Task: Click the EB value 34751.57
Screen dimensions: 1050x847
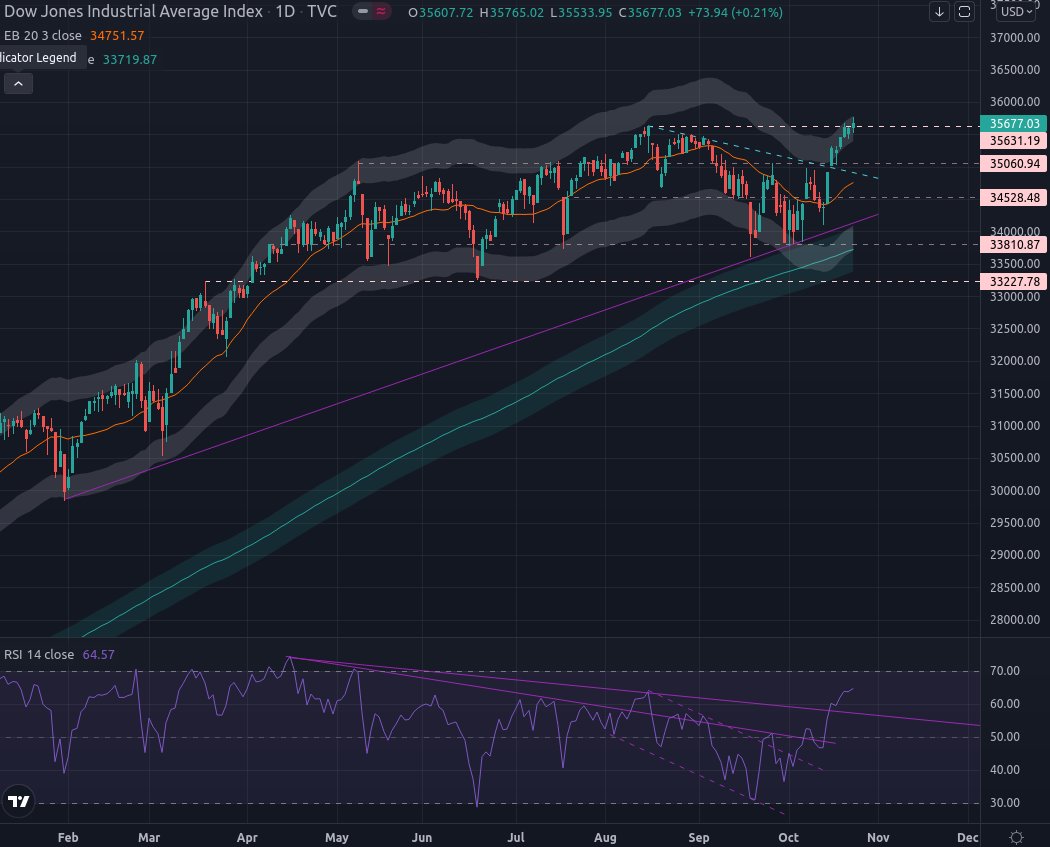Action: [117, 35]
